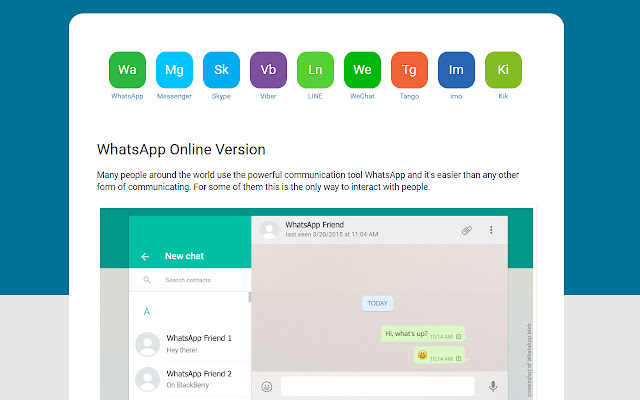Click the search magnifier icon in contacts

click(x=147, y=280)
